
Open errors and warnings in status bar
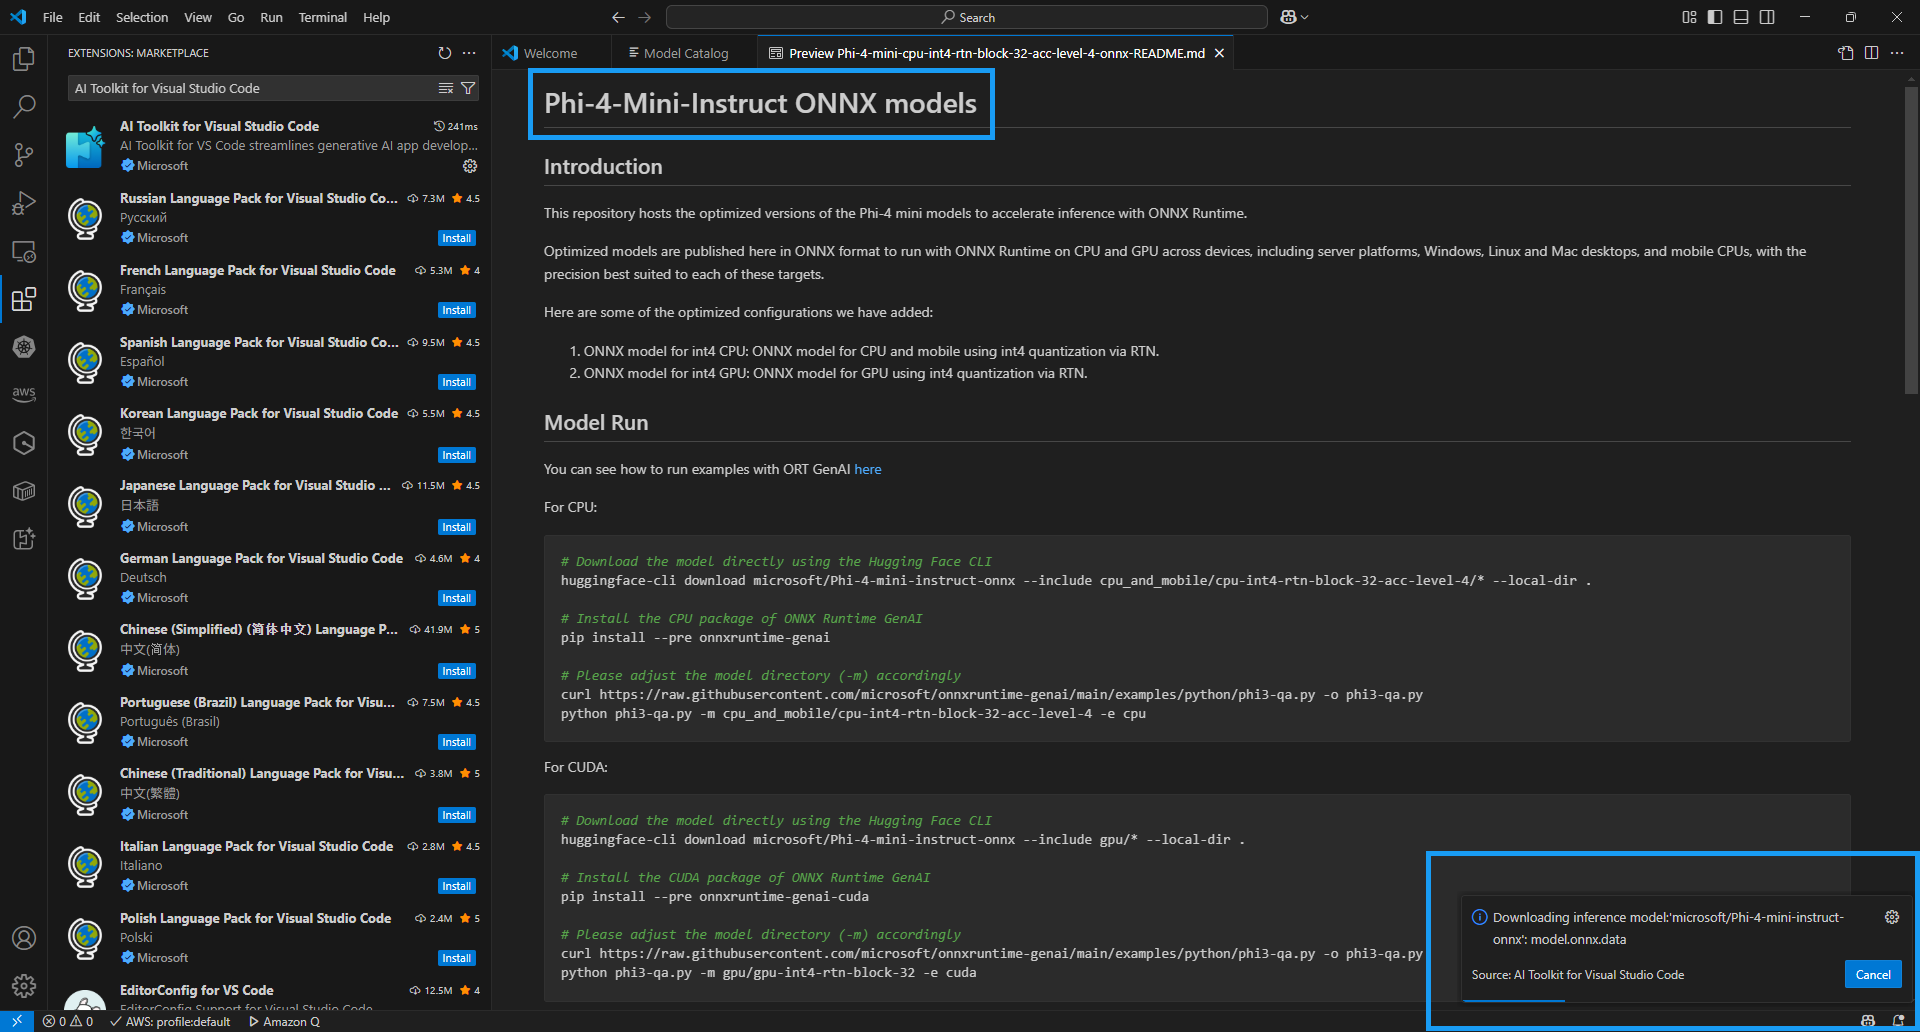click(68, 1022)
